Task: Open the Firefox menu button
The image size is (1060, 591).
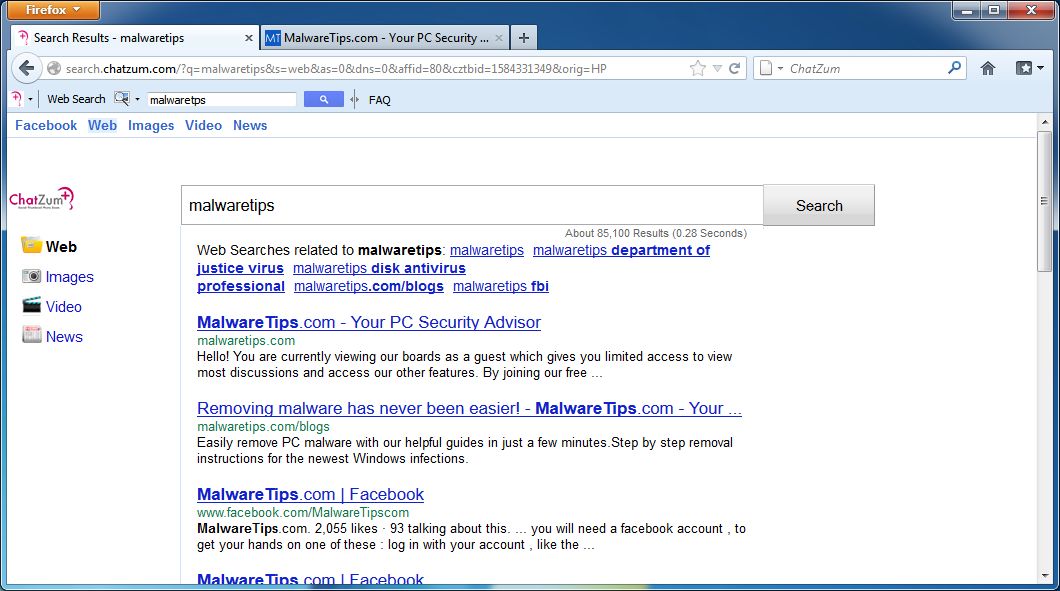Action: click(53, 9)
